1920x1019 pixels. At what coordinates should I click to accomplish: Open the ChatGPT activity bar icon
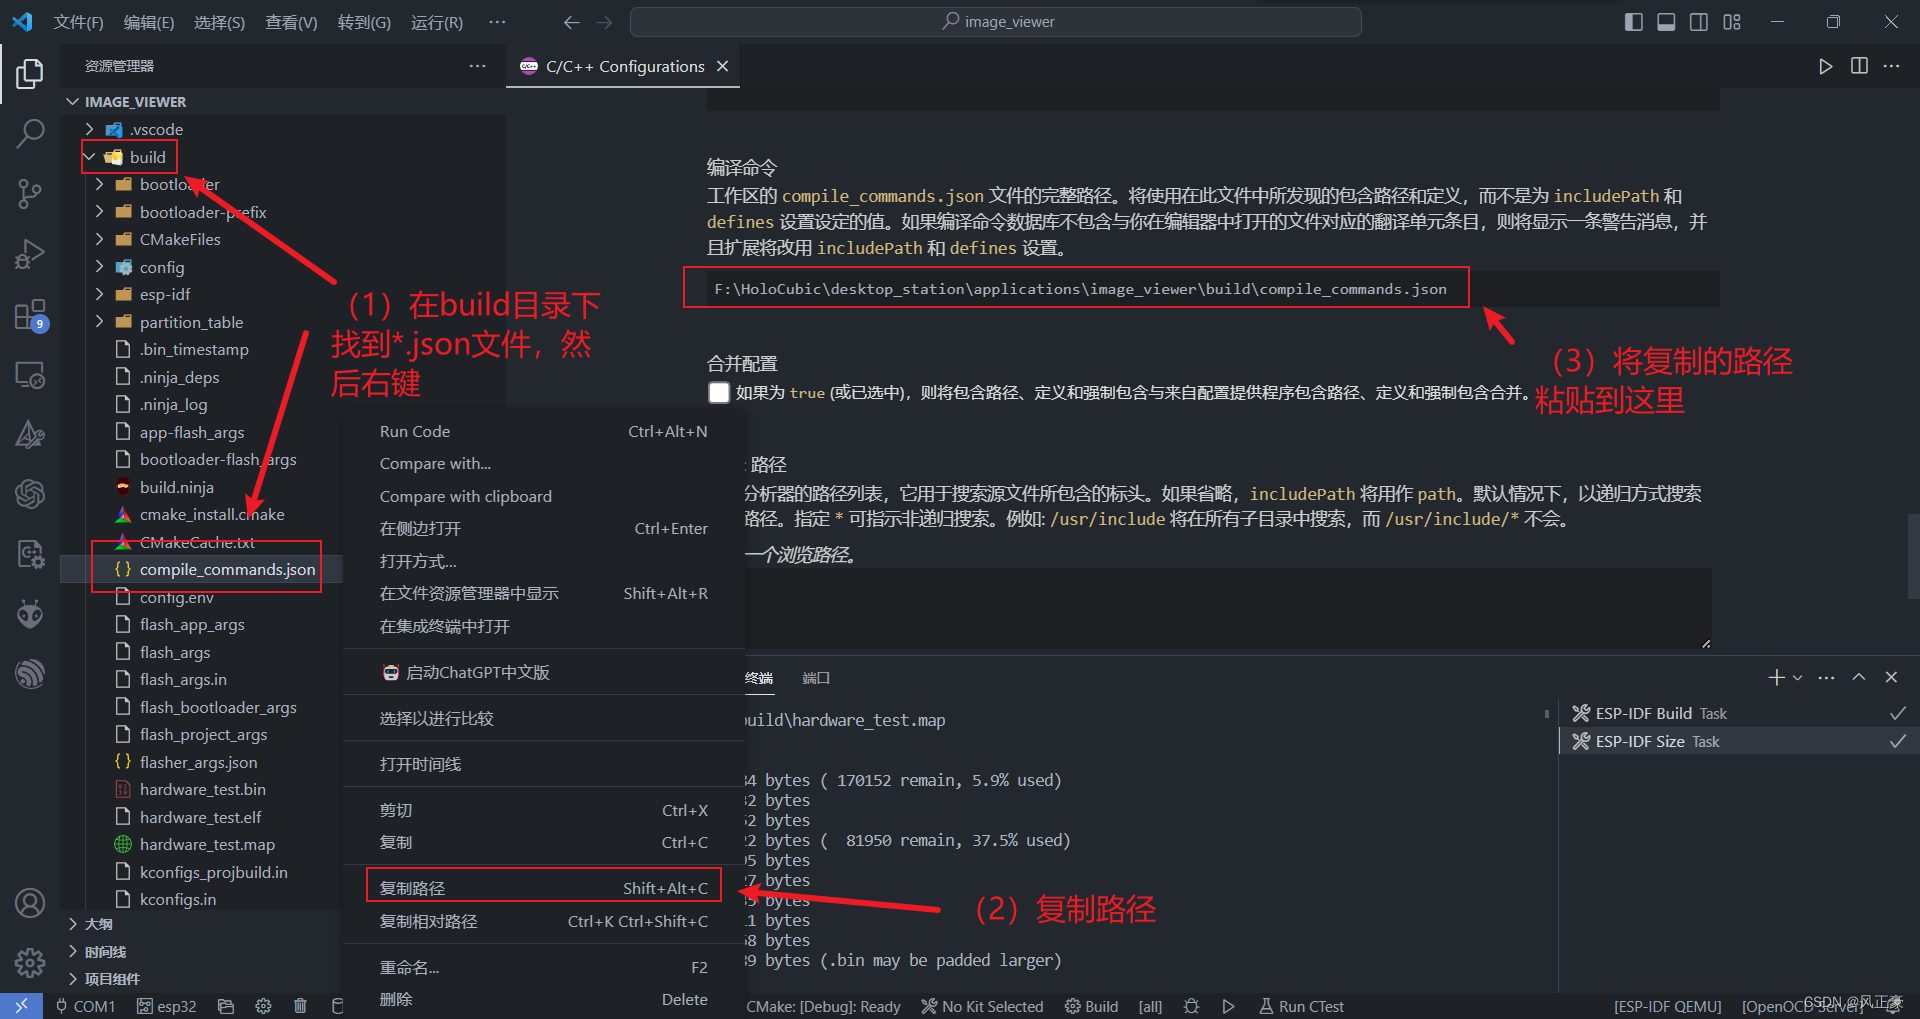pos(30,493)
